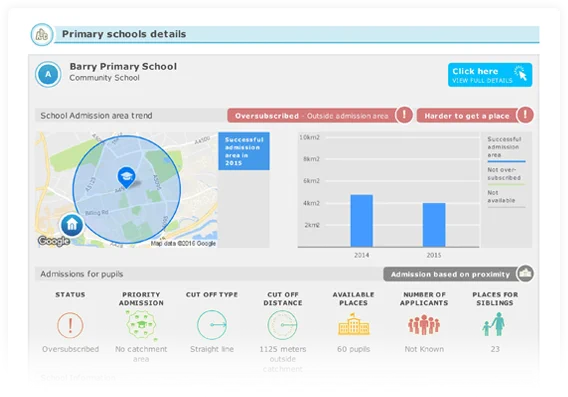Click the school building icon beside proximity badge
The image size is (568, 397).
coord(525,273)
